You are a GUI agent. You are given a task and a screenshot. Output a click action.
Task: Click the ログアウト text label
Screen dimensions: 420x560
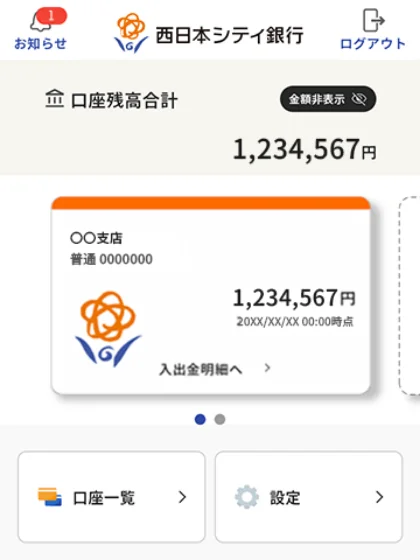pyautogui.click(x=373, y=44)
